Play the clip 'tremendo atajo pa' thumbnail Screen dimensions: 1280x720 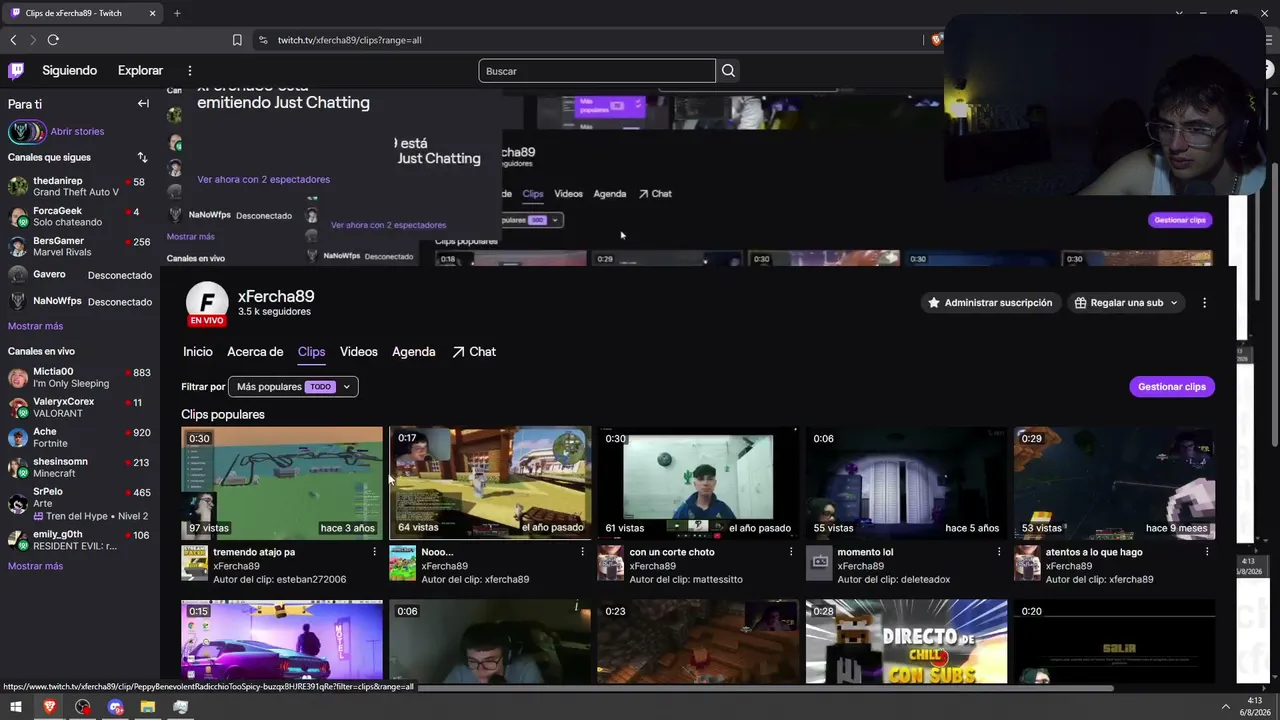pyautogui.click(x=282, y=483)
